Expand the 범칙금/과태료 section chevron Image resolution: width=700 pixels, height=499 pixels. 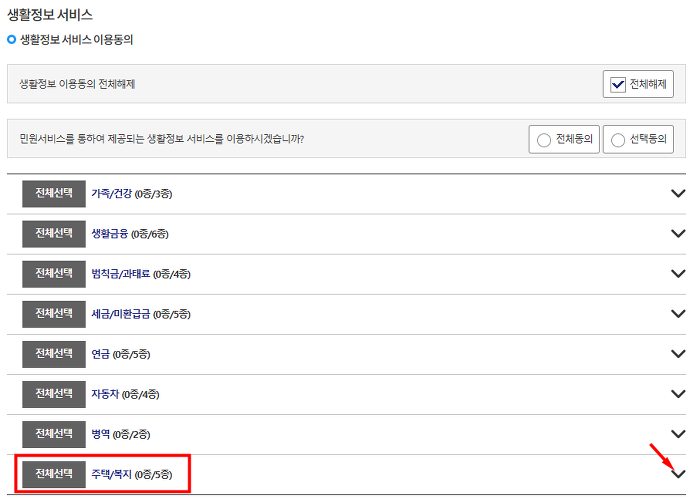click(678, 274)
